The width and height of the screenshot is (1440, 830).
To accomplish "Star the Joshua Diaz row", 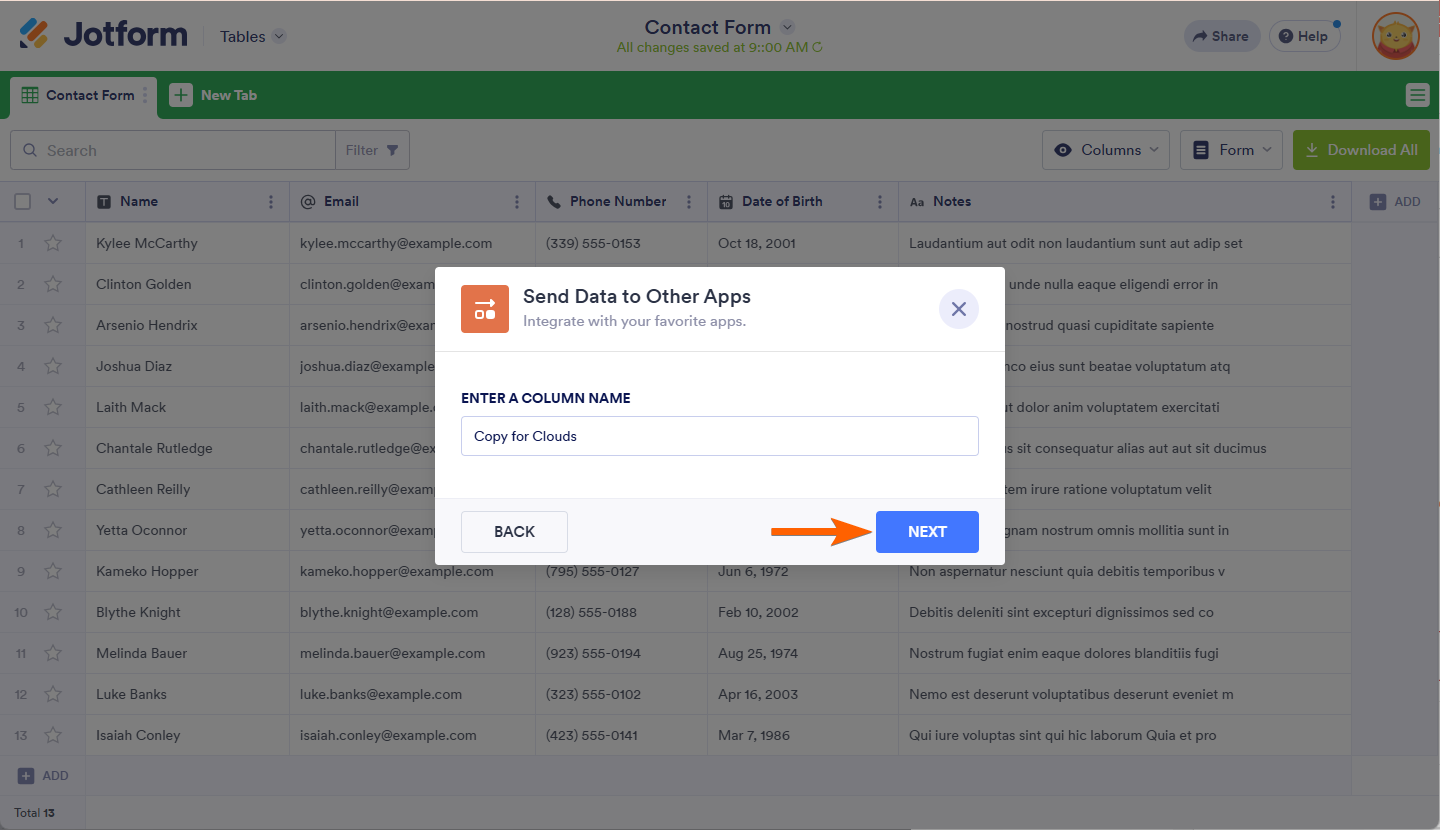I will 53,366.
